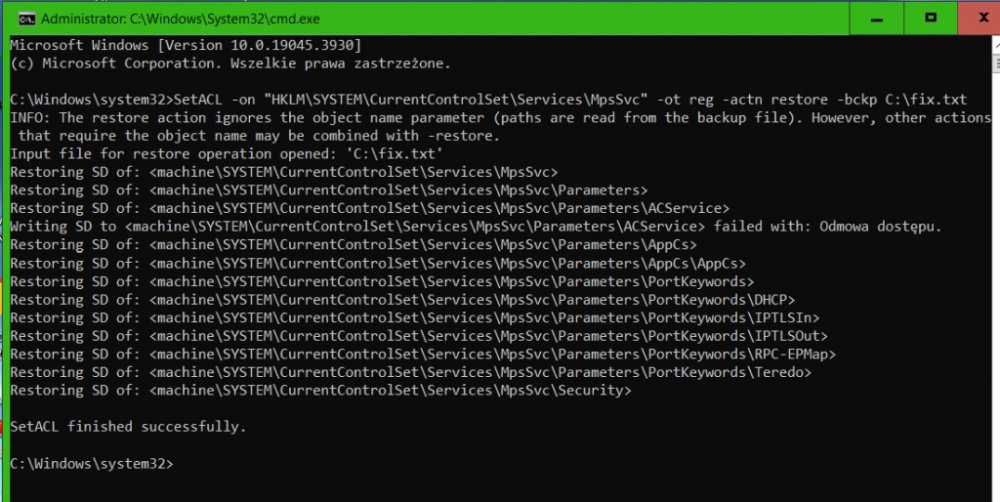The width and height of the screenshot is (1000, 502).
Task: Close the Administrator cmd.exe window
Action: point(980,17)
